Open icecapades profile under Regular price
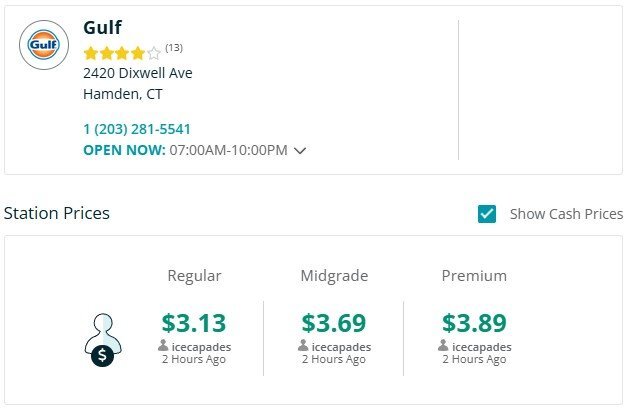Image resolution: width=629 pixels, height=412 pixels. 201,347
